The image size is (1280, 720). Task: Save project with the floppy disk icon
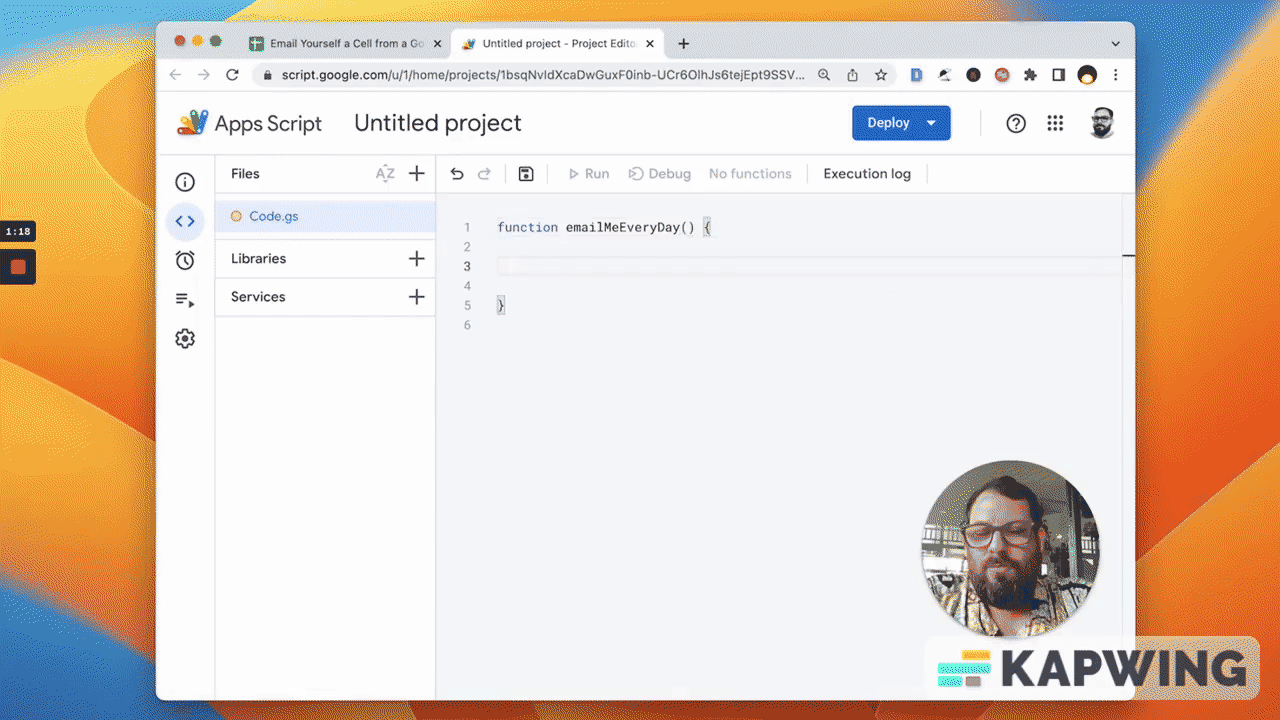click(x=526, y=174)
